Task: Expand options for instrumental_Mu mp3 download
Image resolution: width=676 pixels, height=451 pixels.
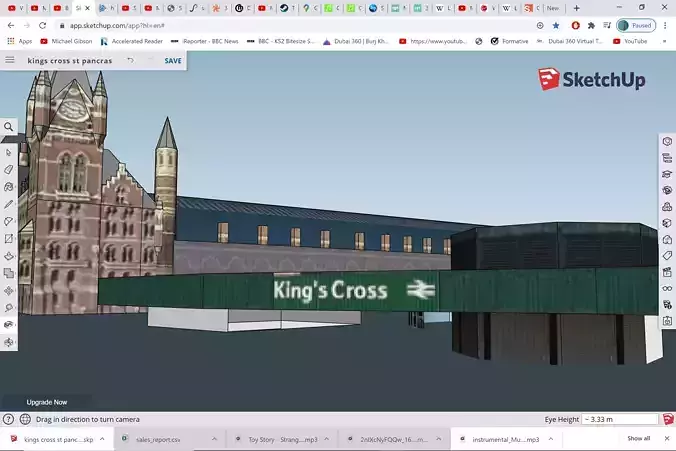Action: point(551,439)
